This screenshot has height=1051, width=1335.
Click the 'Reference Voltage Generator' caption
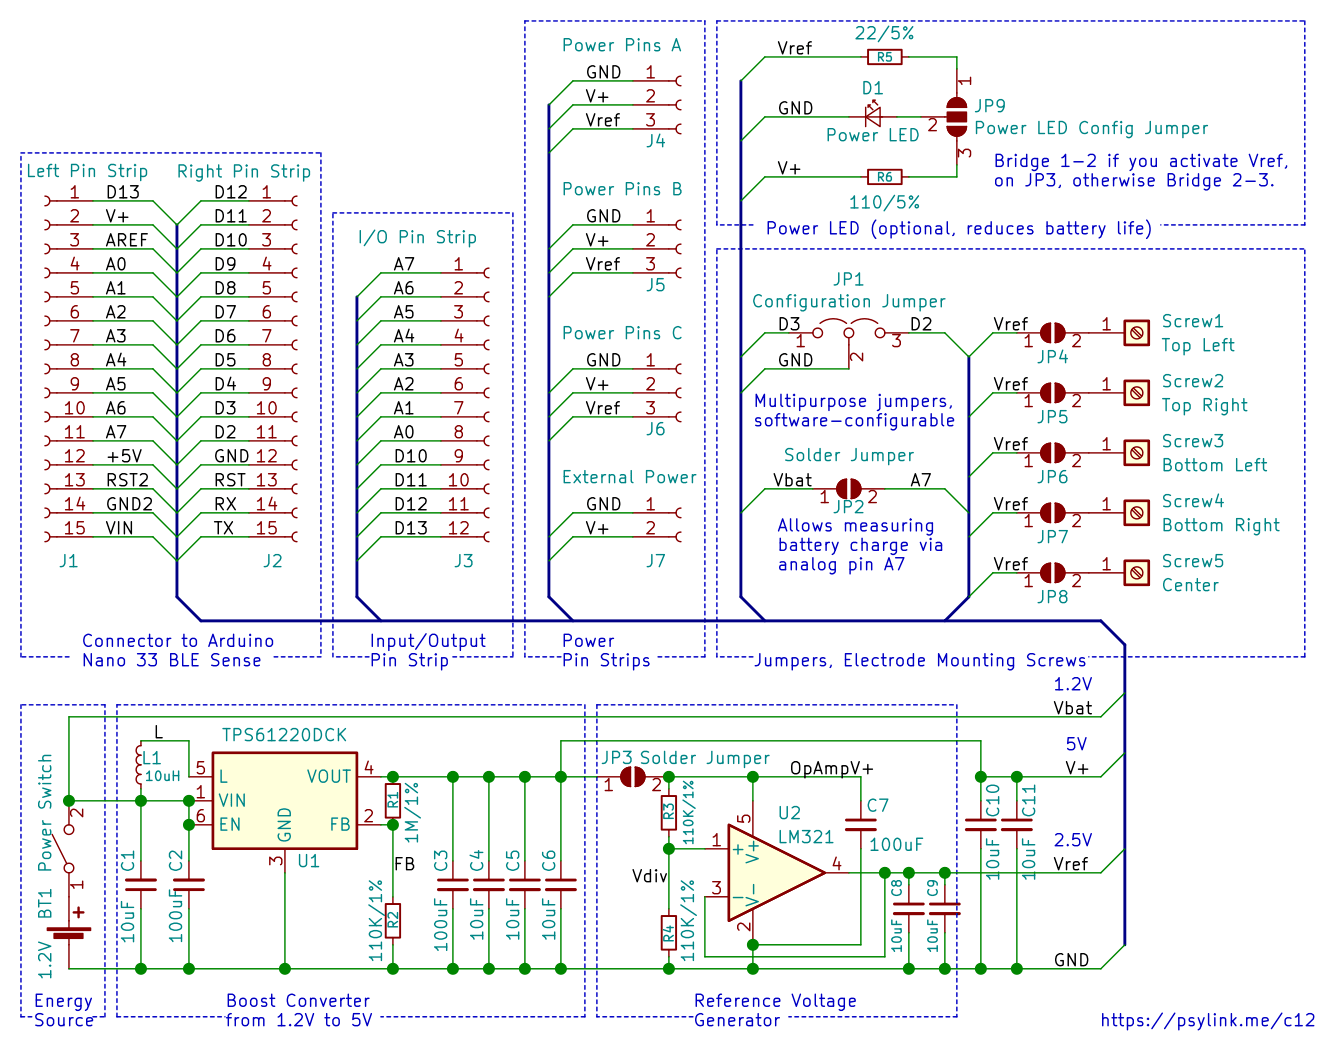(x=775, y=1010)
